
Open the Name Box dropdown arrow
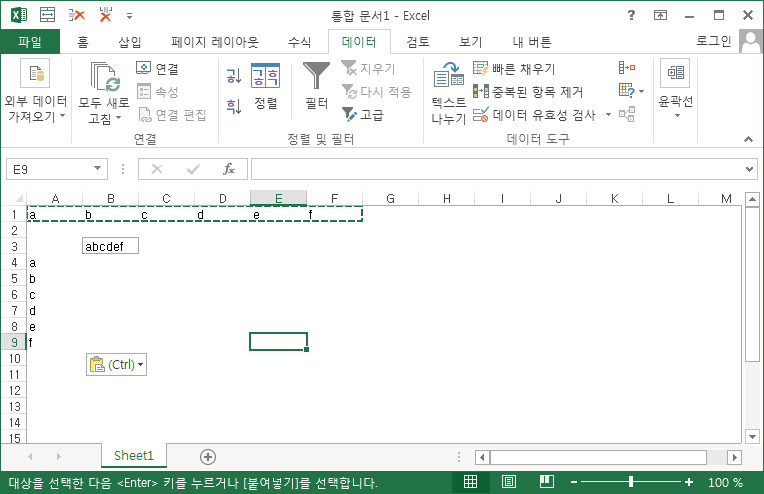tap(97, 169)
